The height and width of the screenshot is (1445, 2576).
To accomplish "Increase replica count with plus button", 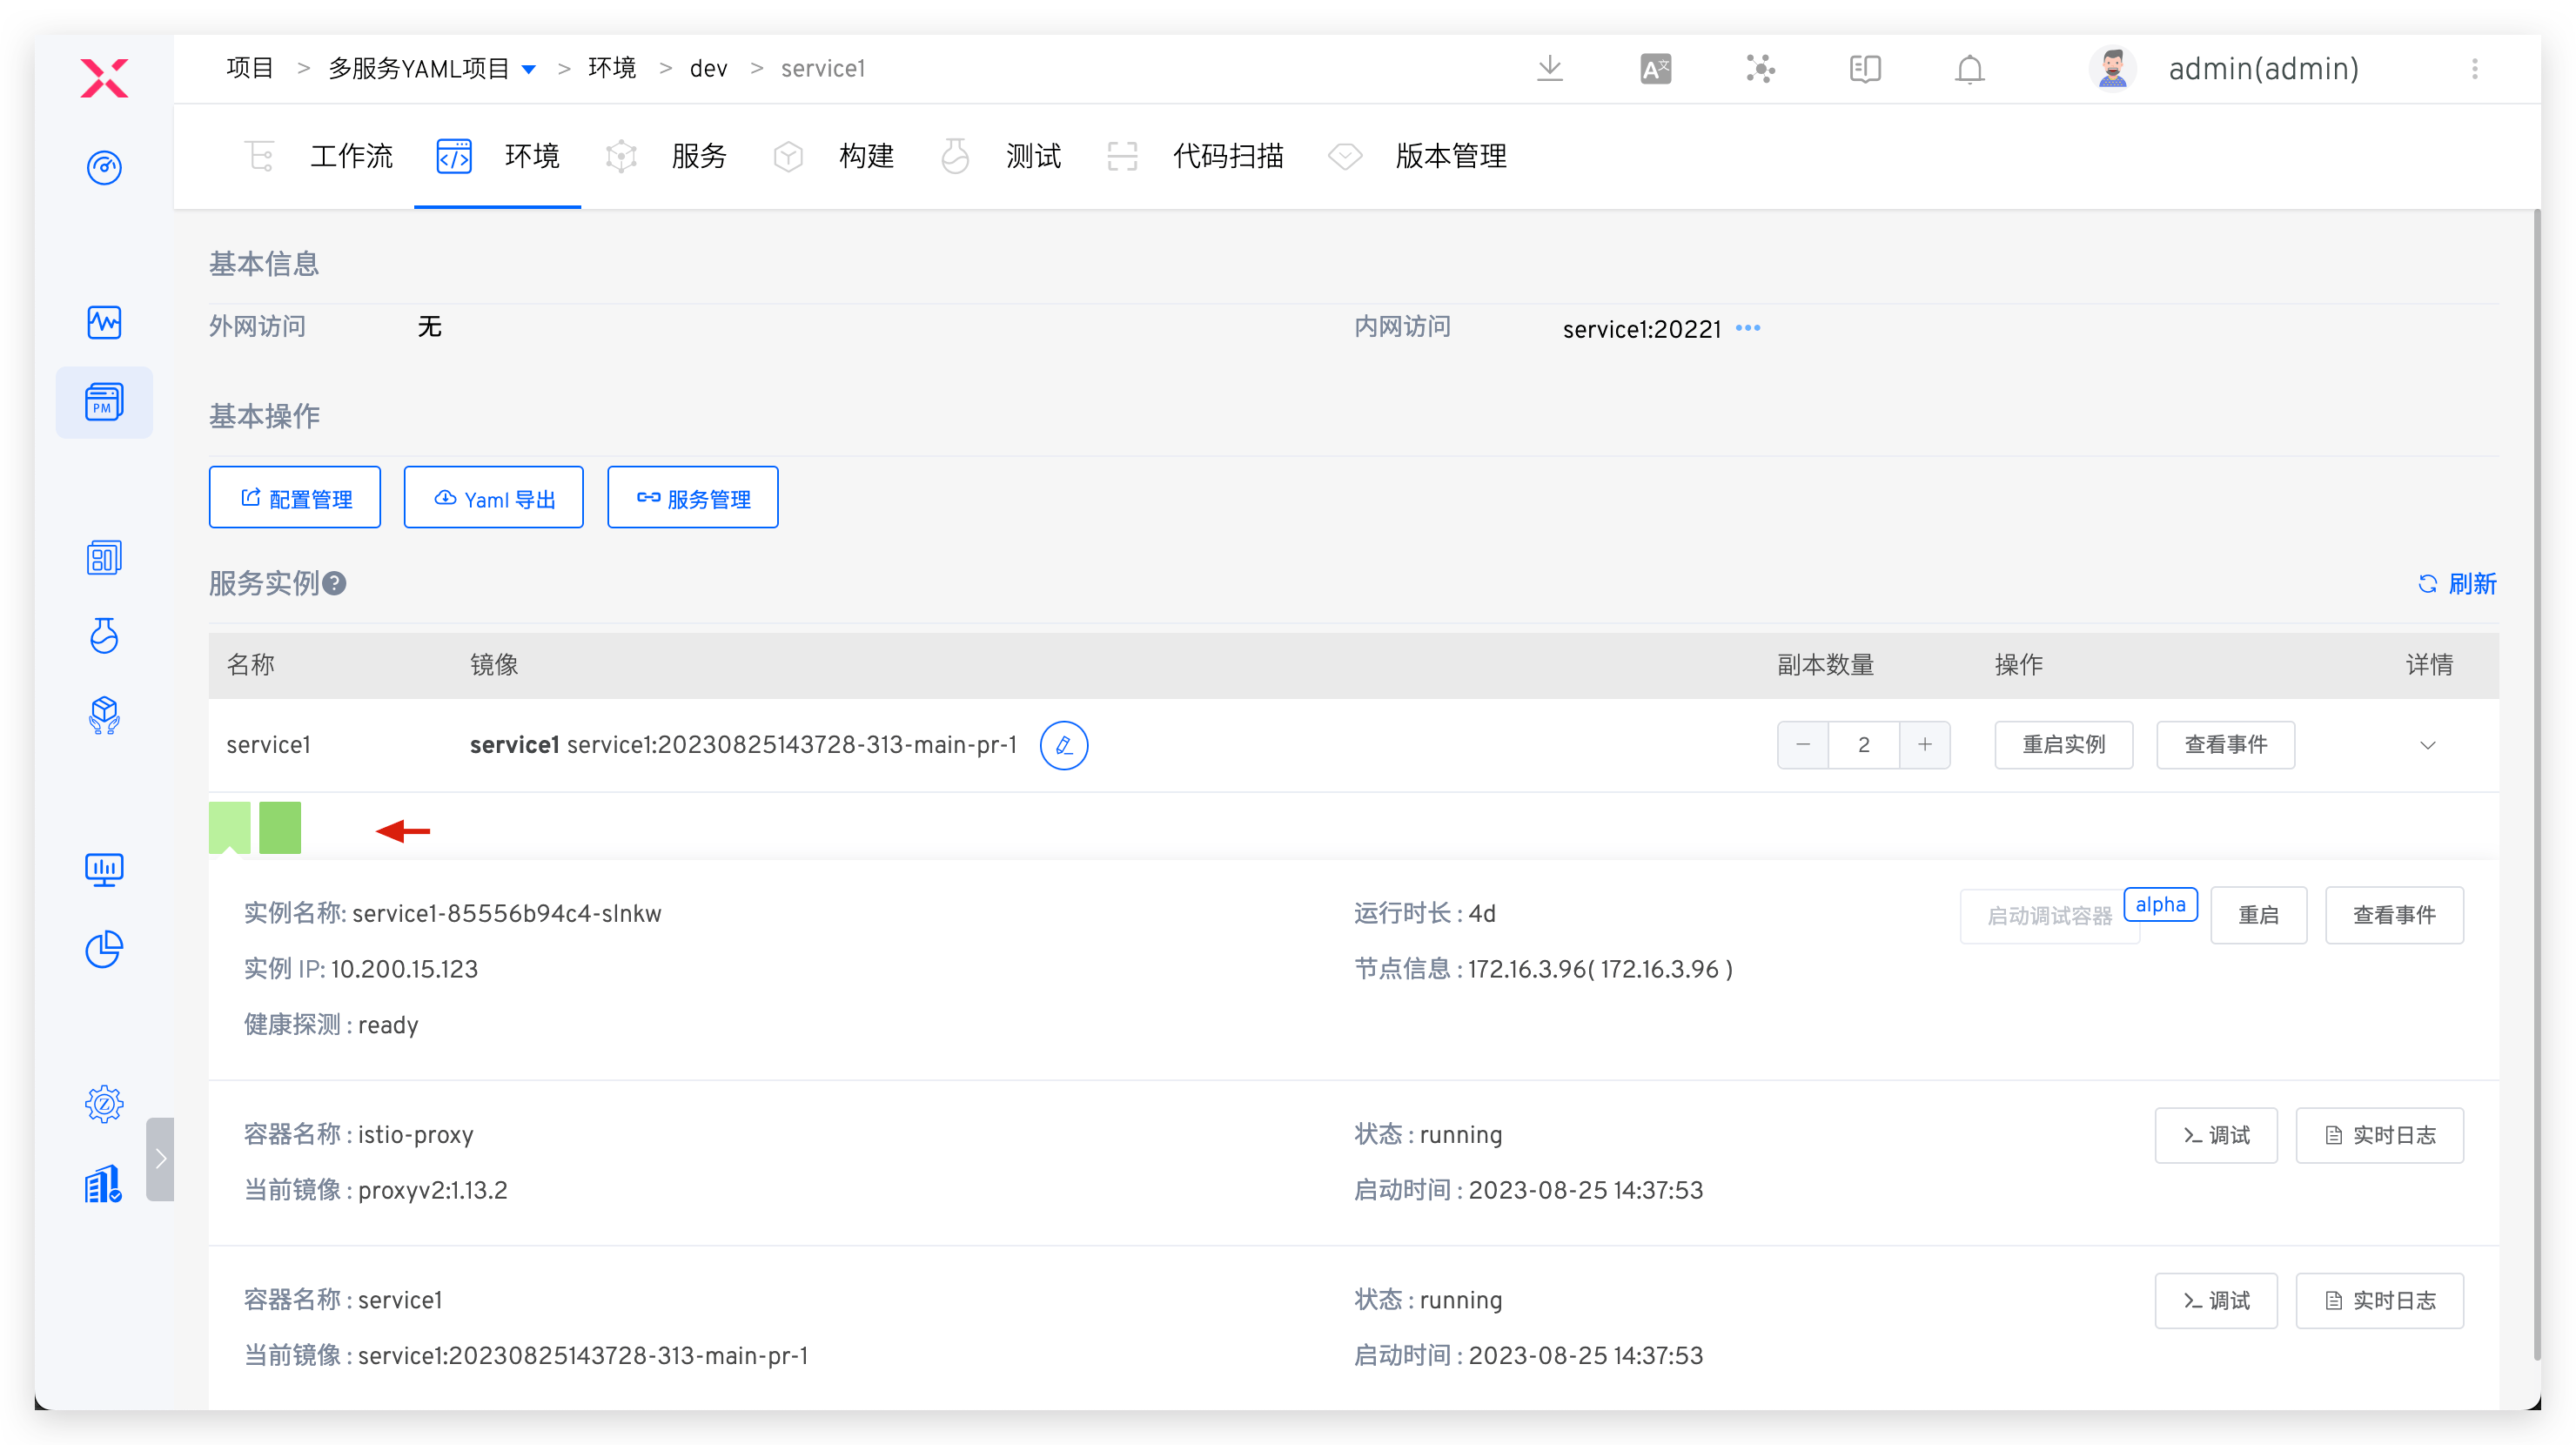I will tap(1925, 745).
